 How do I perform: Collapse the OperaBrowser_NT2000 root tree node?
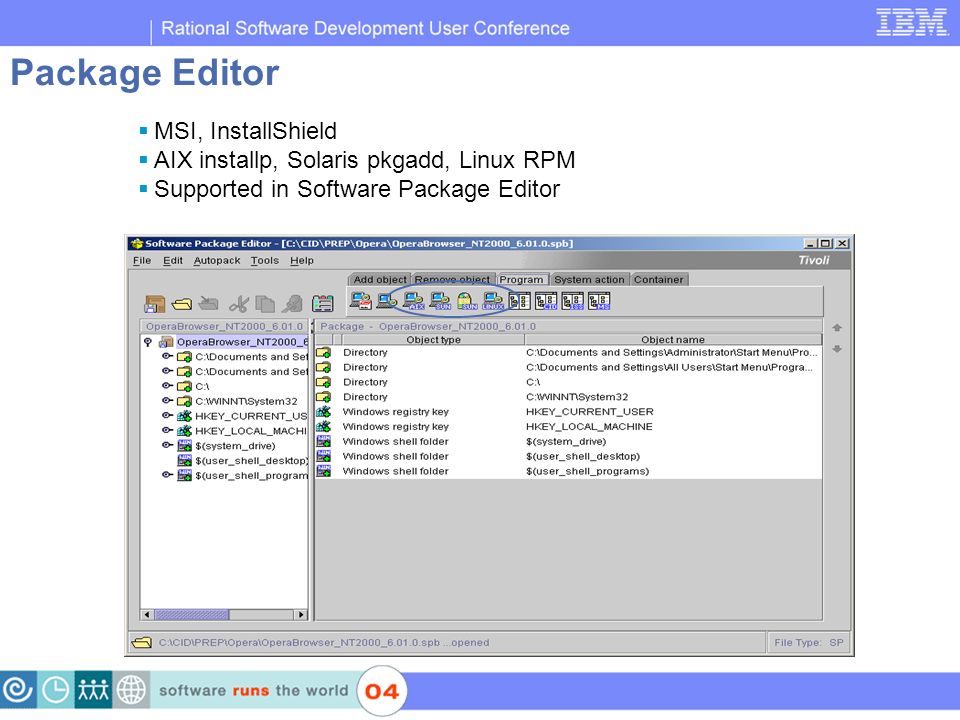click(148, 342)
